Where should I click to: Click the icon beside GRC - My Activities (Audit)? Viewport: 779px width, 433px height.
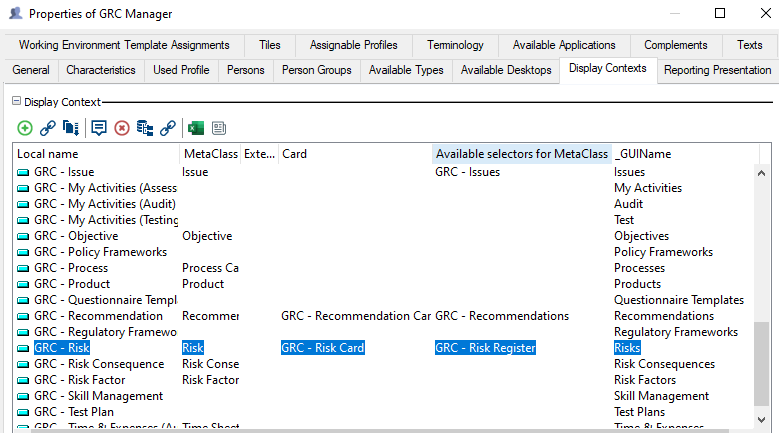(23, 204)
